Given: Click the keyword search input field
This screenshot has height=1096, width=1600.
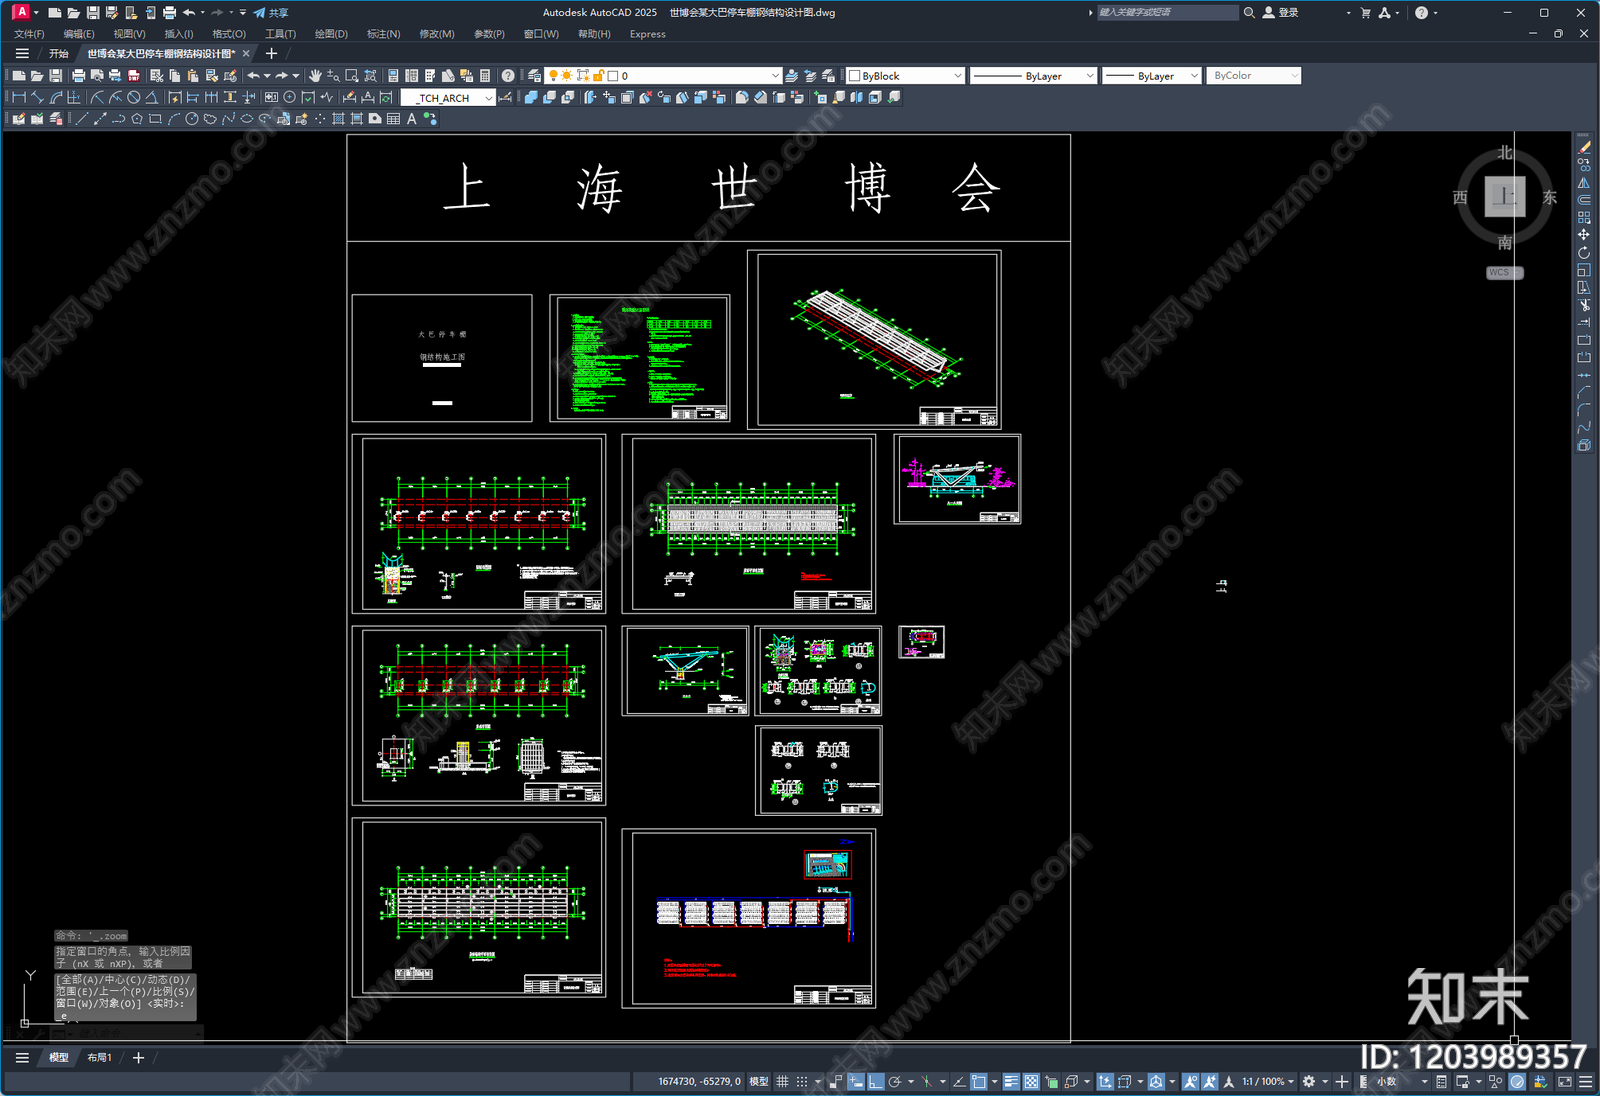Looking at the screenshot, I should click(x=1167, y=13).
